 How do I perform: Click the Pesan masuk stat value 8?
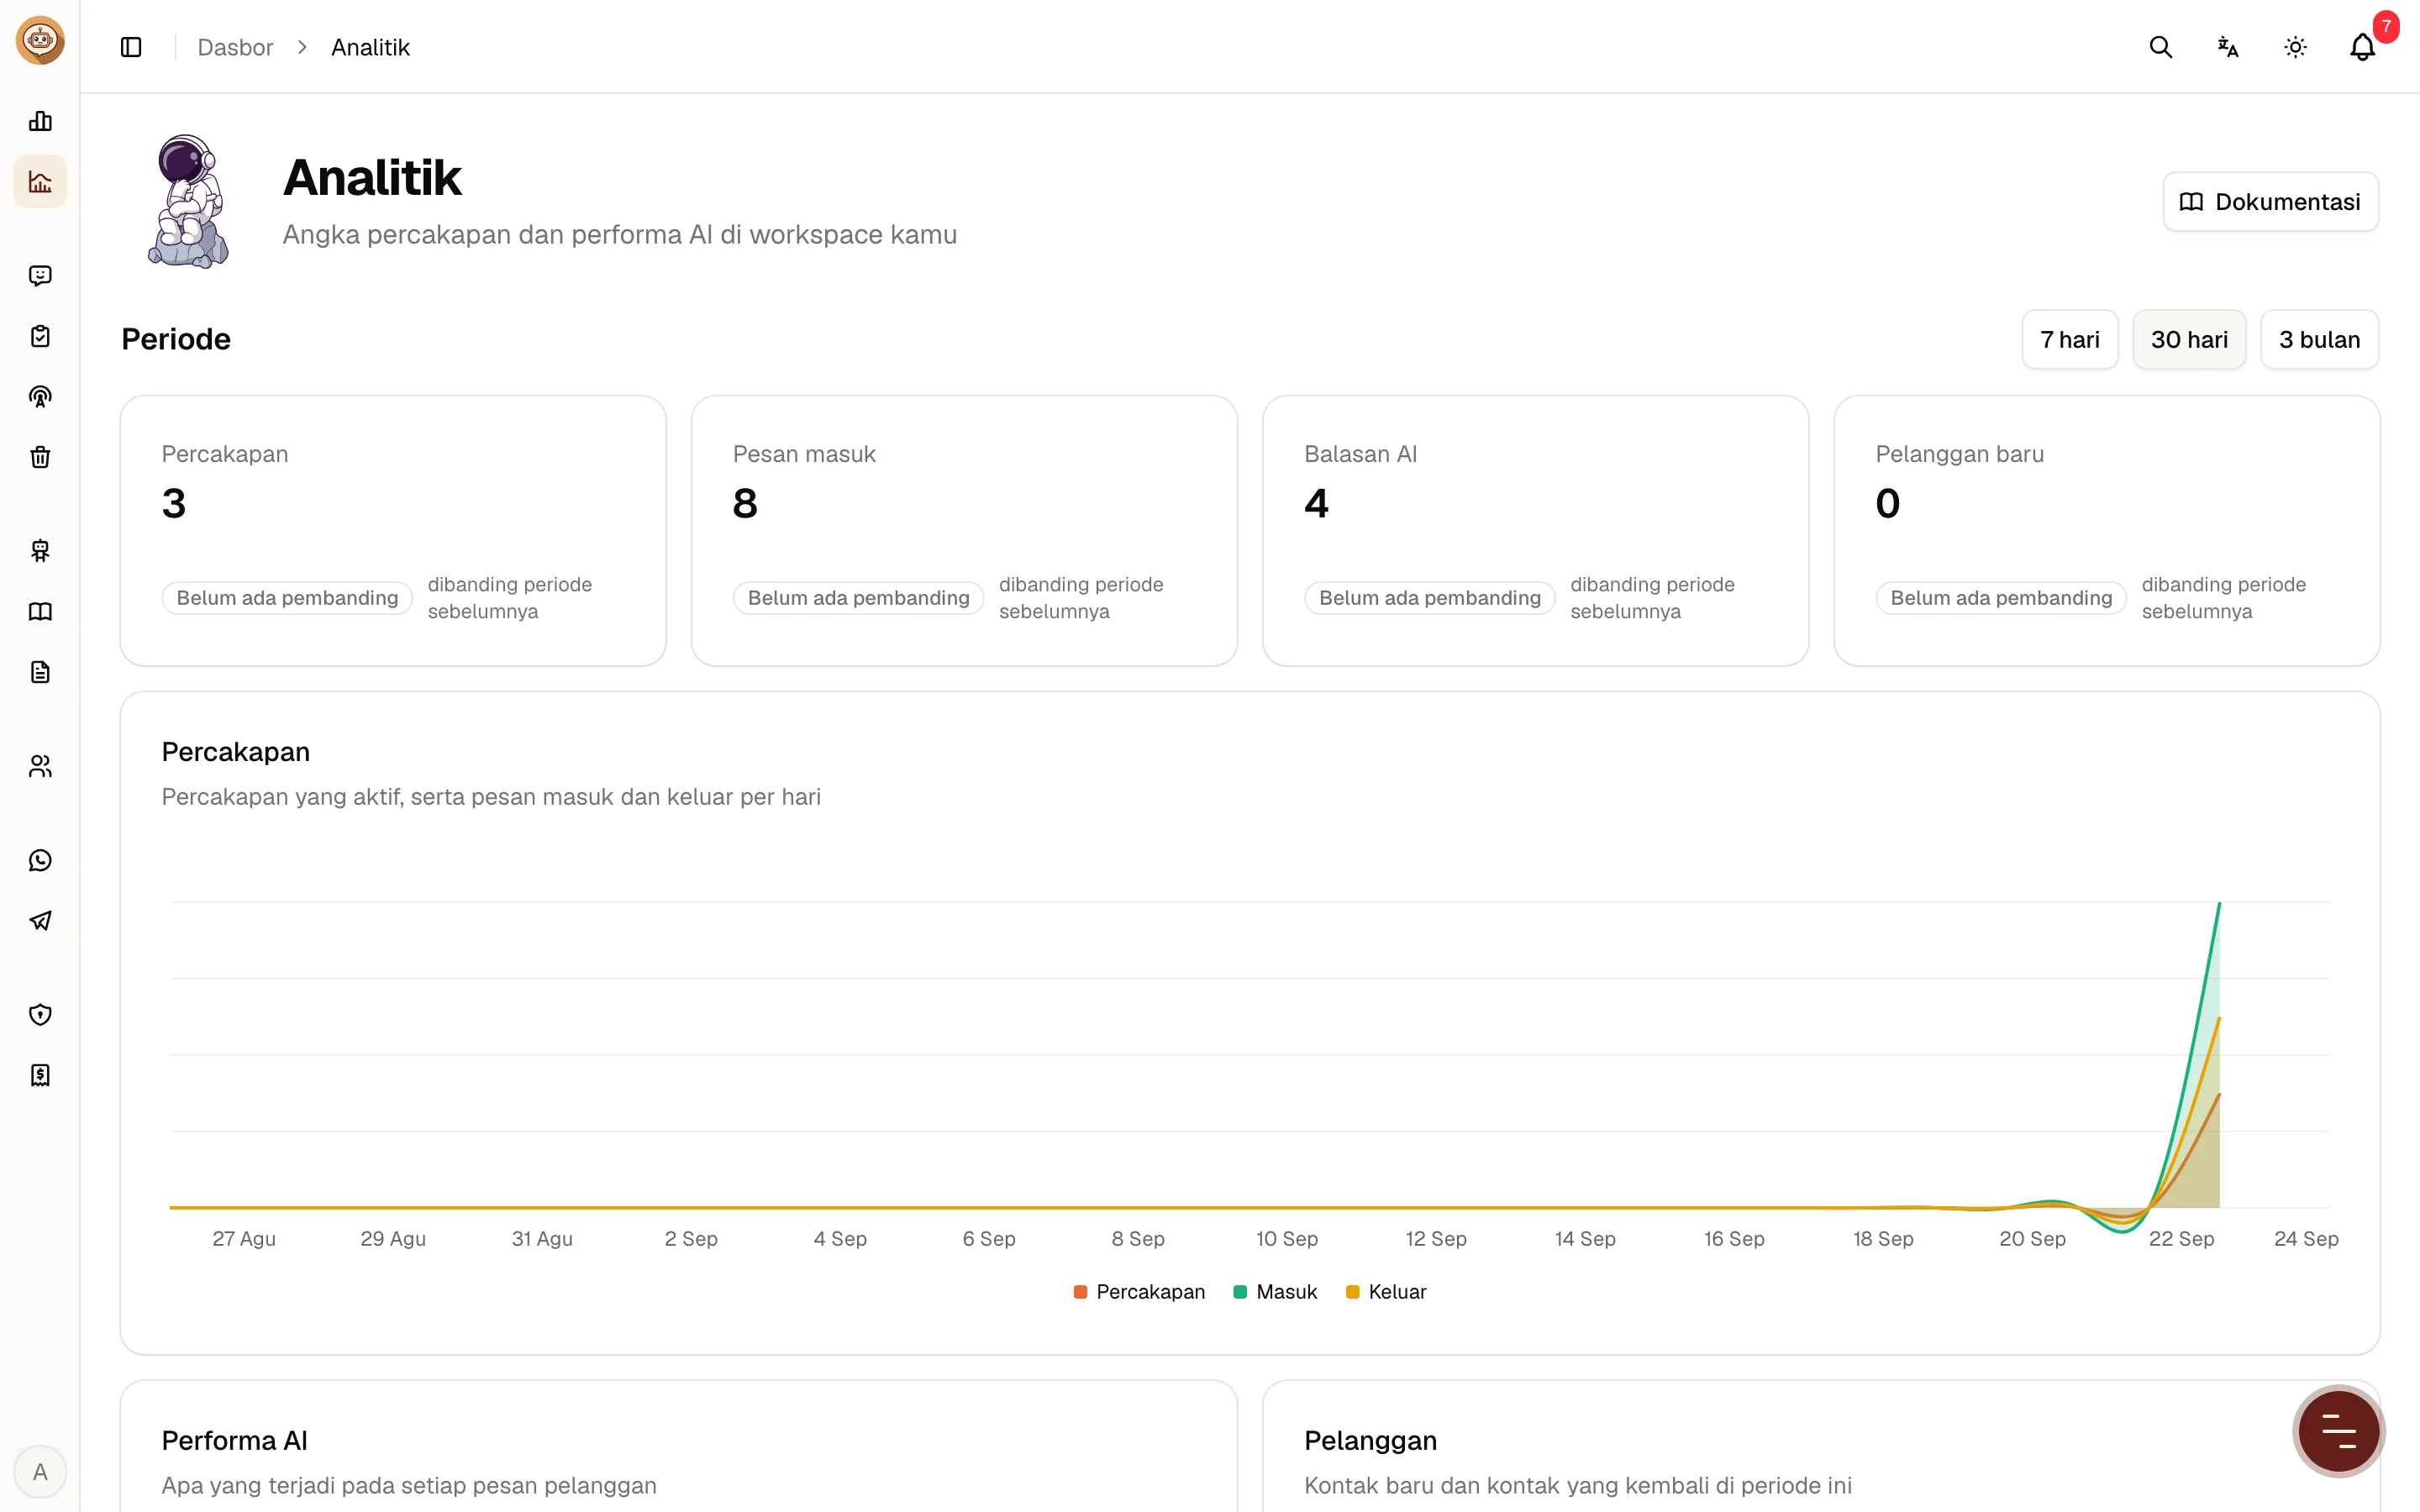coord(745,503)
